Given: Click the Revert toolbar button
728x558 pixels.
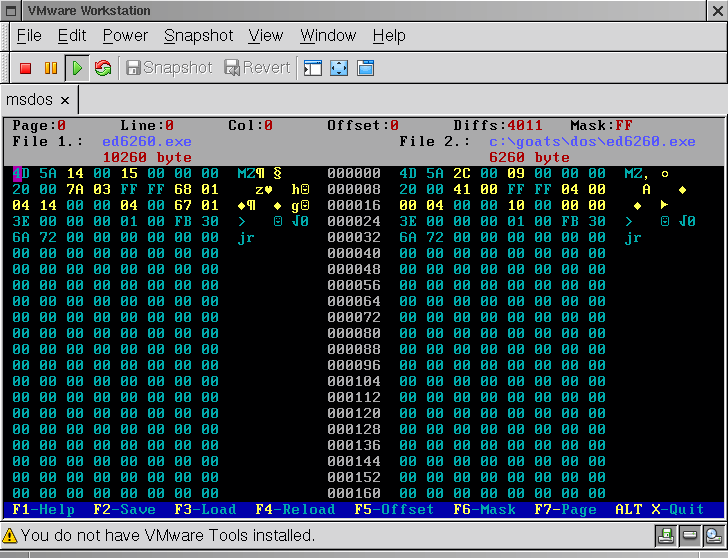Looking at the screenshot, I should point(258,68).
